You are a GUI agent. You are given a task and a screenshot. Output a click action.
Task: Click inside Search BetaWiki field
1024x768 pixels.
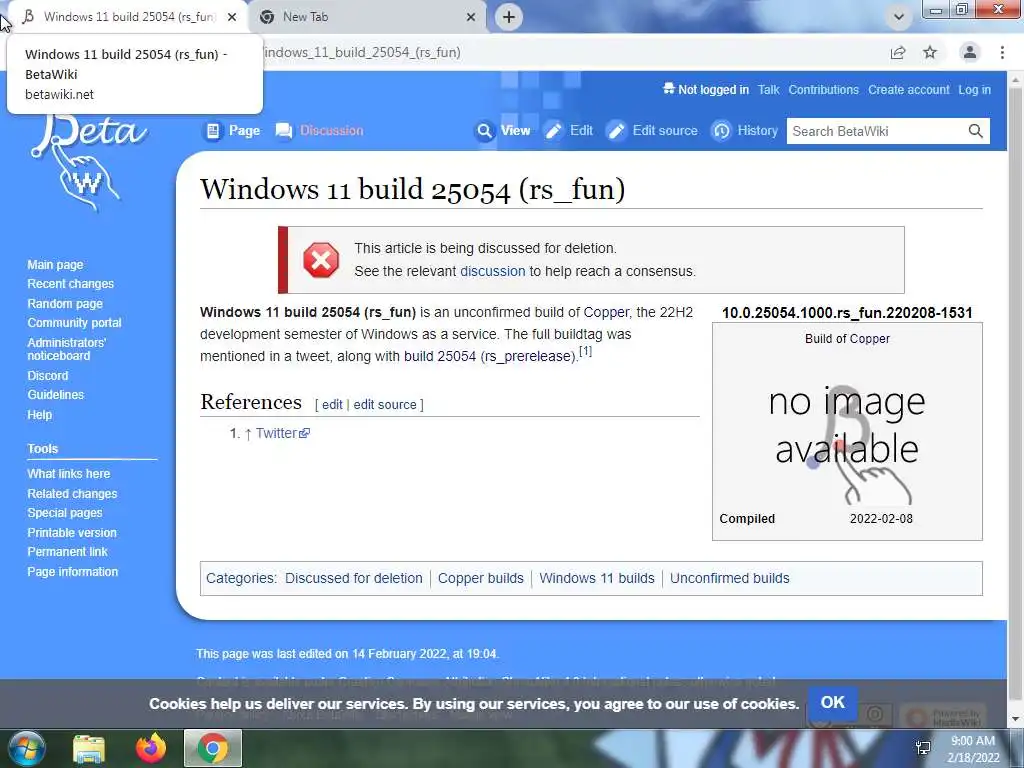(x=876, y=131)
